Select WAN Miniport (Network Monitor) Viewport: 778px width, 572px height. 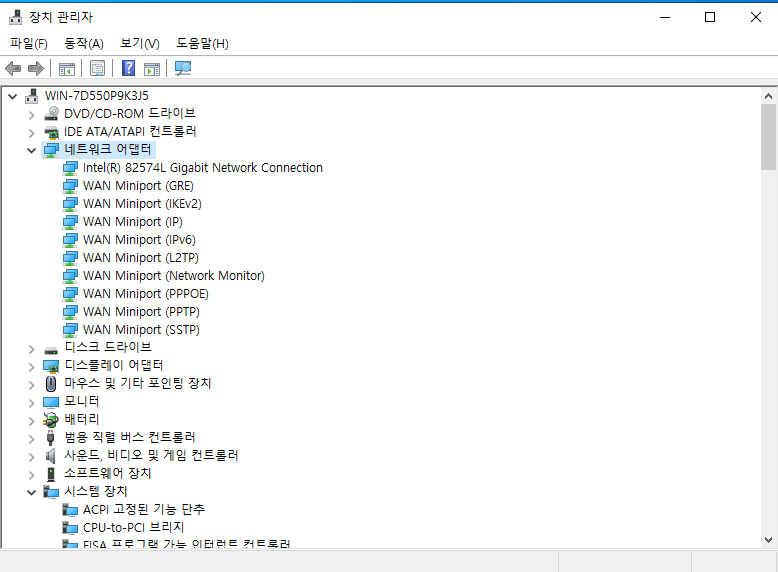point(174,276)
